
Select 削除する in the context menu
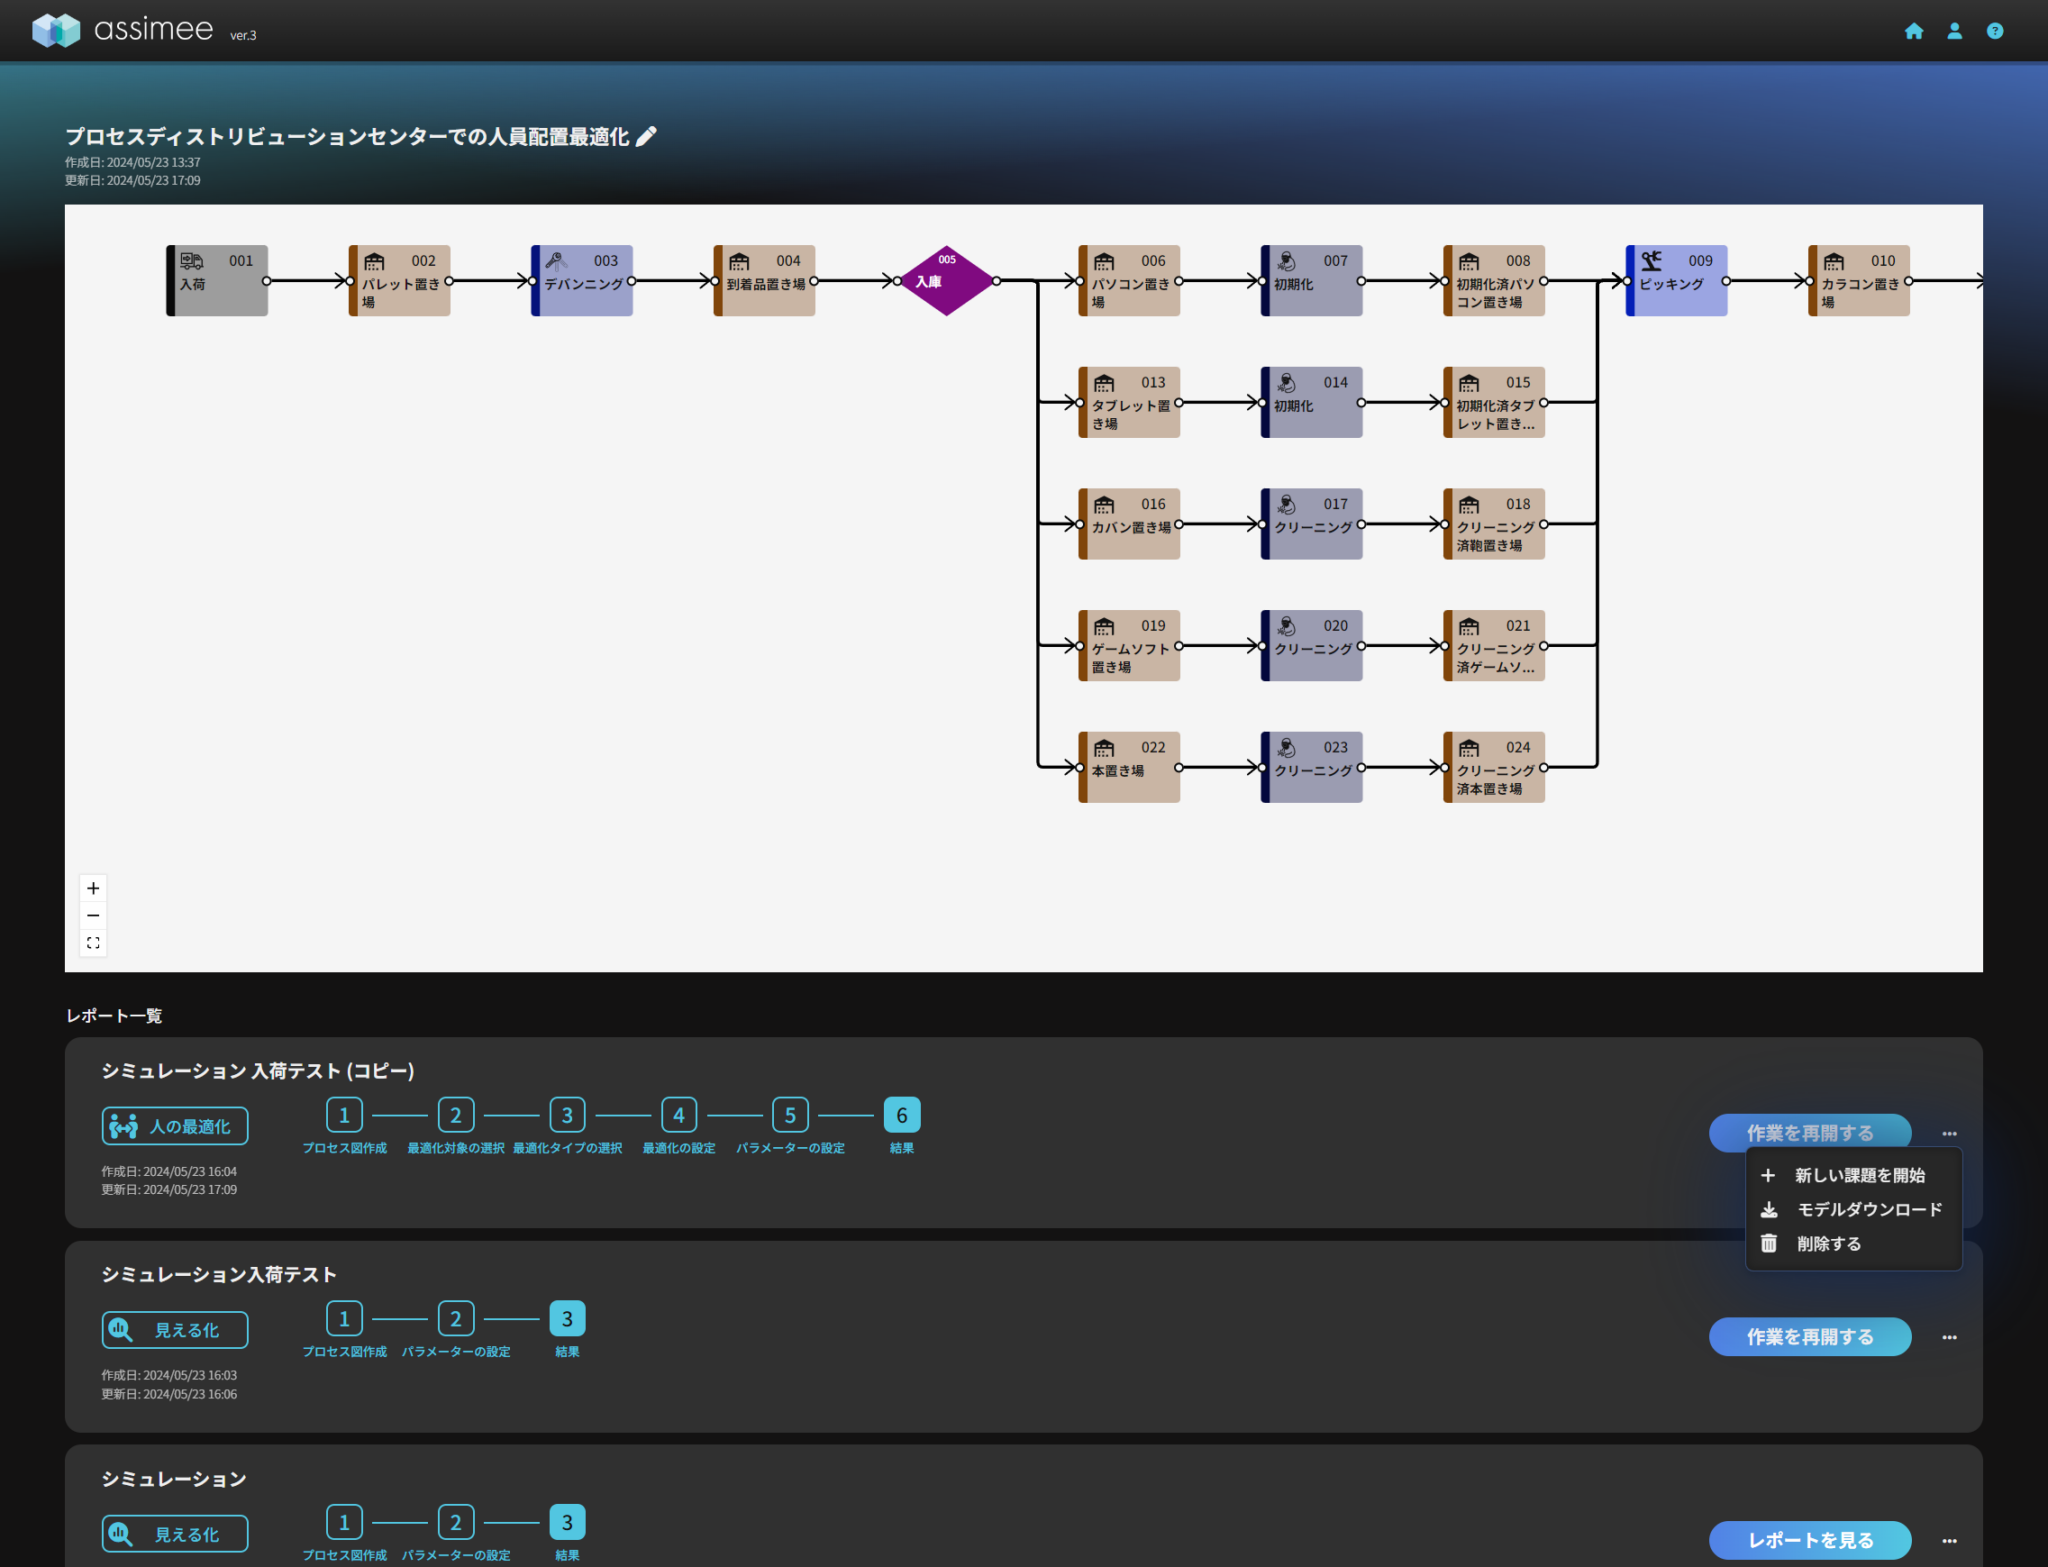[1828, 1243]
